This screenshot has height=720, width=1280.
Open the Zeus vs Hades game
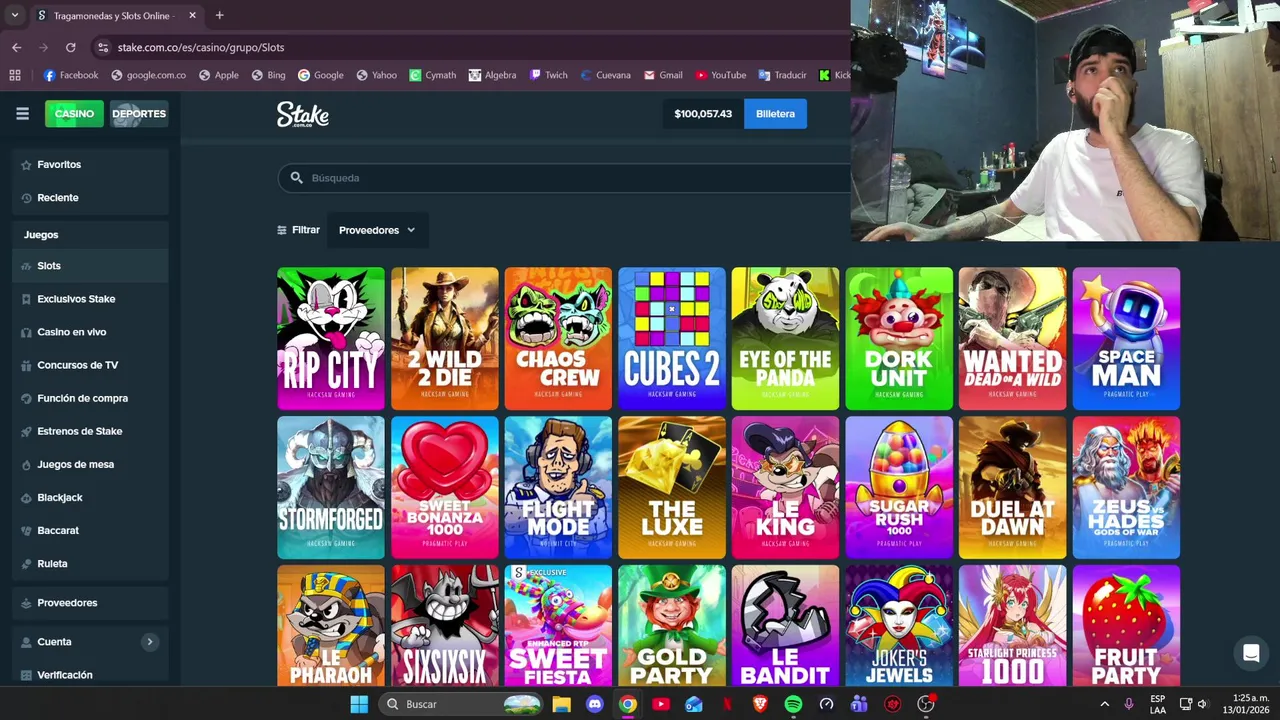1126,488
